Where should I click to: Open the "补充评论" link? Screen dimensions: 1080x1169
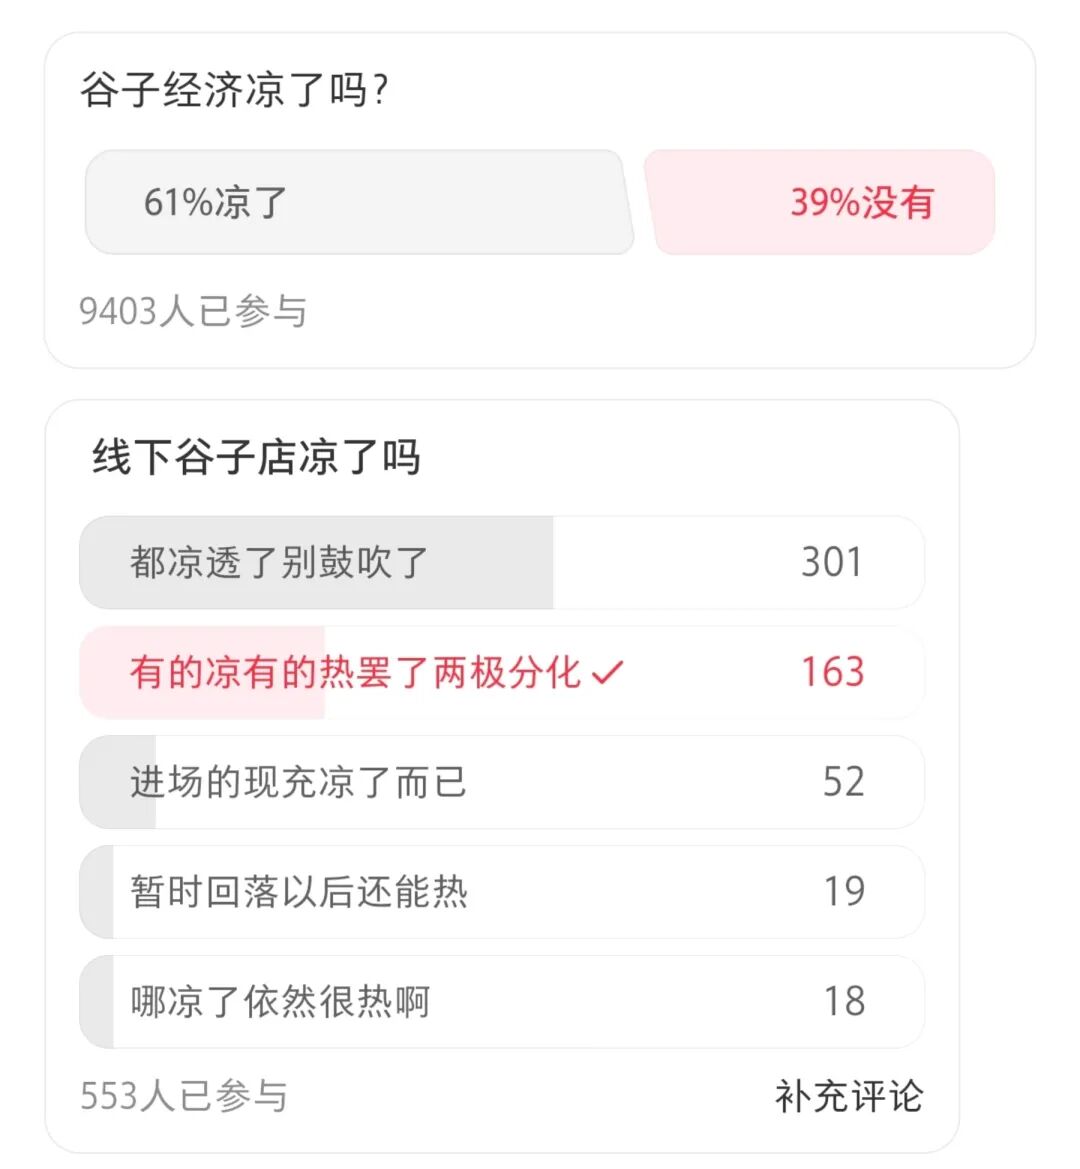[848, 1096]
